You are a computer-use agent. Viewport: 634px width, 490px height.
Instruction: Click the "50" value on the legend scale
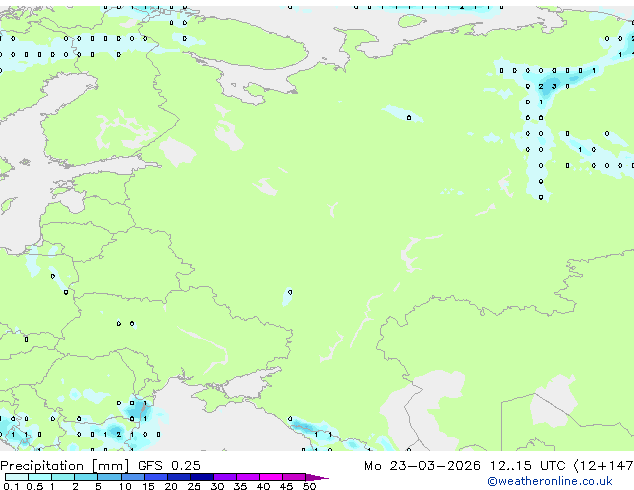309,487
